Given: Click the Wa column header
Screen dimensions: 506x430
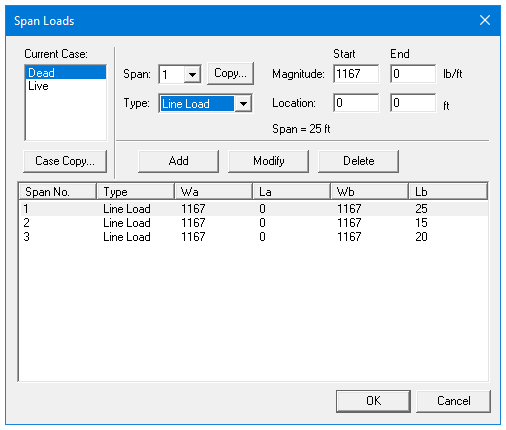Looking at the screenshot, I should pyautogui.click(x=213, y=192).
